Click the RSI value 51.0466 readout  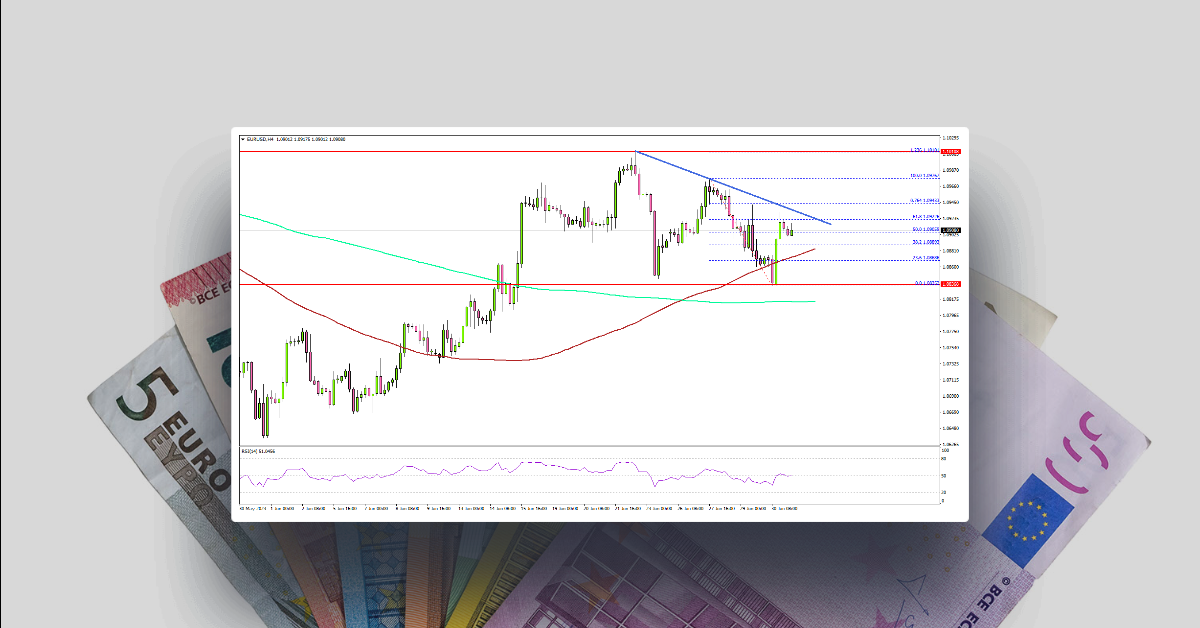coord(268,453)
